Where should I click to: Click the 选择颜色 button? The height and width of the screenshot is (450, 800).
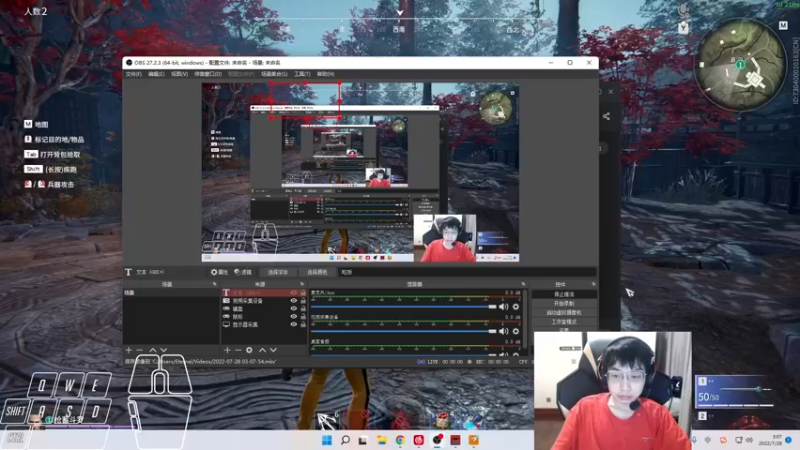point(317,272)
